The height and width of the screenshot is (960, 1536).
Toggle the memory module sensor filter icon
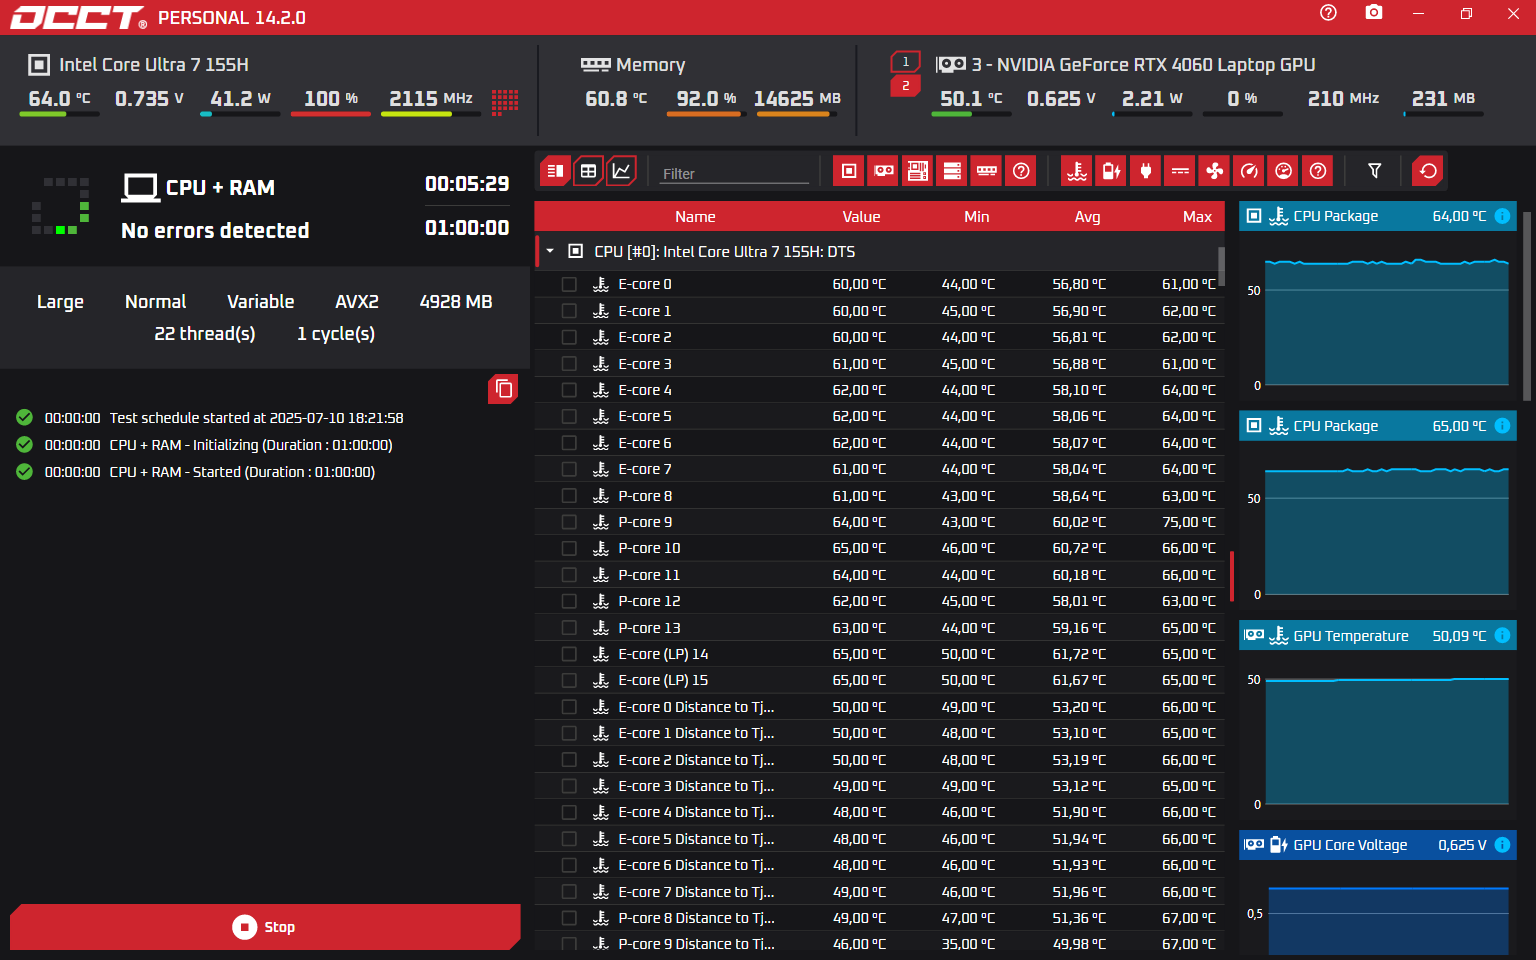pyautogui.click(x=987, y=171)
